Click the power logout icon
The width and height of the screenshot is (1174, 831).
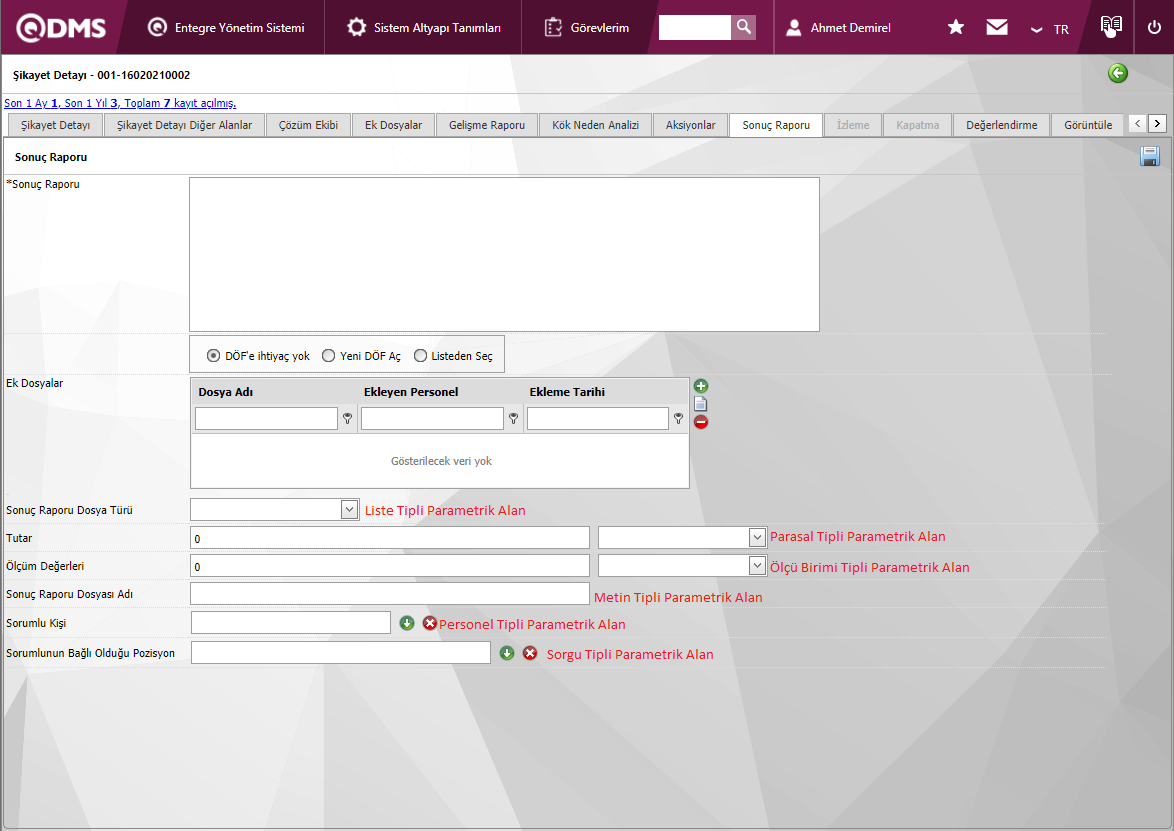(1154, 28)
